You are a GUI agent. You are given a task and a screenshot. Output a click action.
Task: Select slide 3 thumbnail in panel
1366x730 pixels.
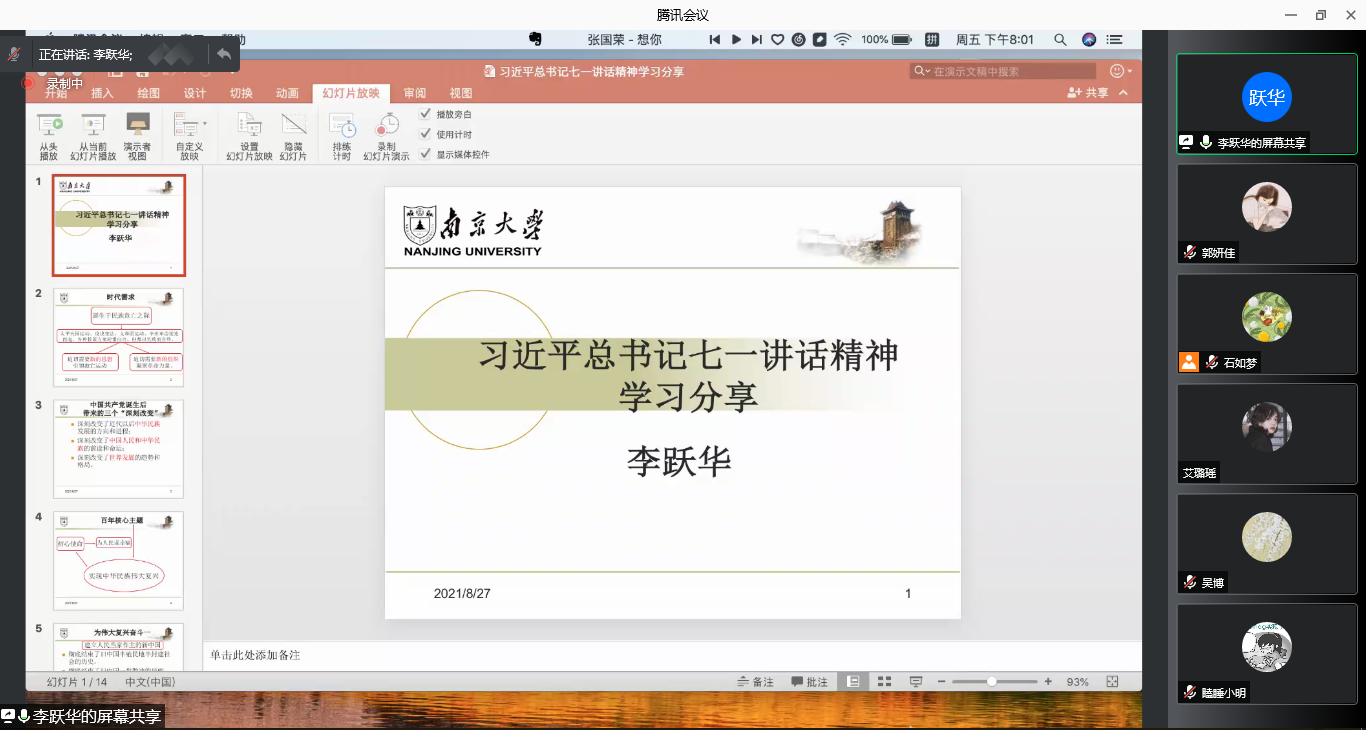tap(118, 449)
